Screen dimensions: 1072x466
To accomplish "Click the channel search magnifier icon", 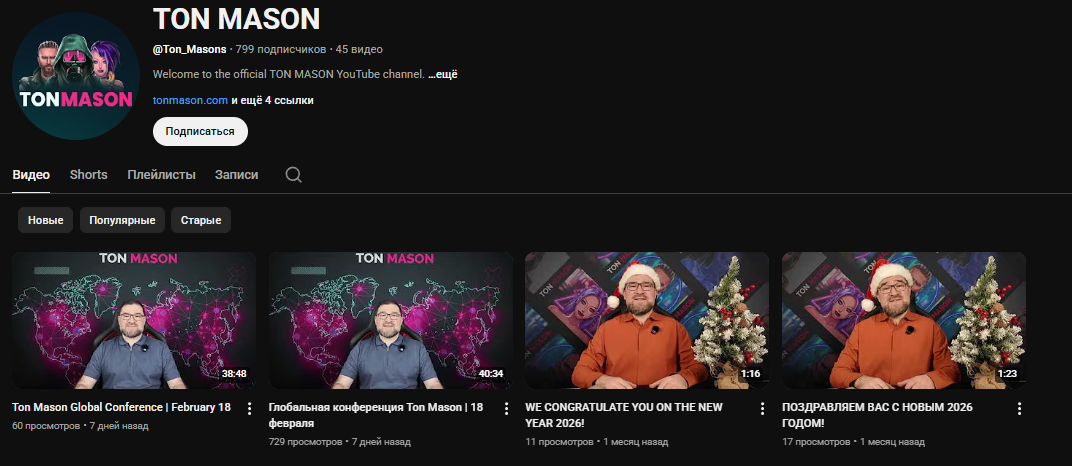I will coord(293,174).
